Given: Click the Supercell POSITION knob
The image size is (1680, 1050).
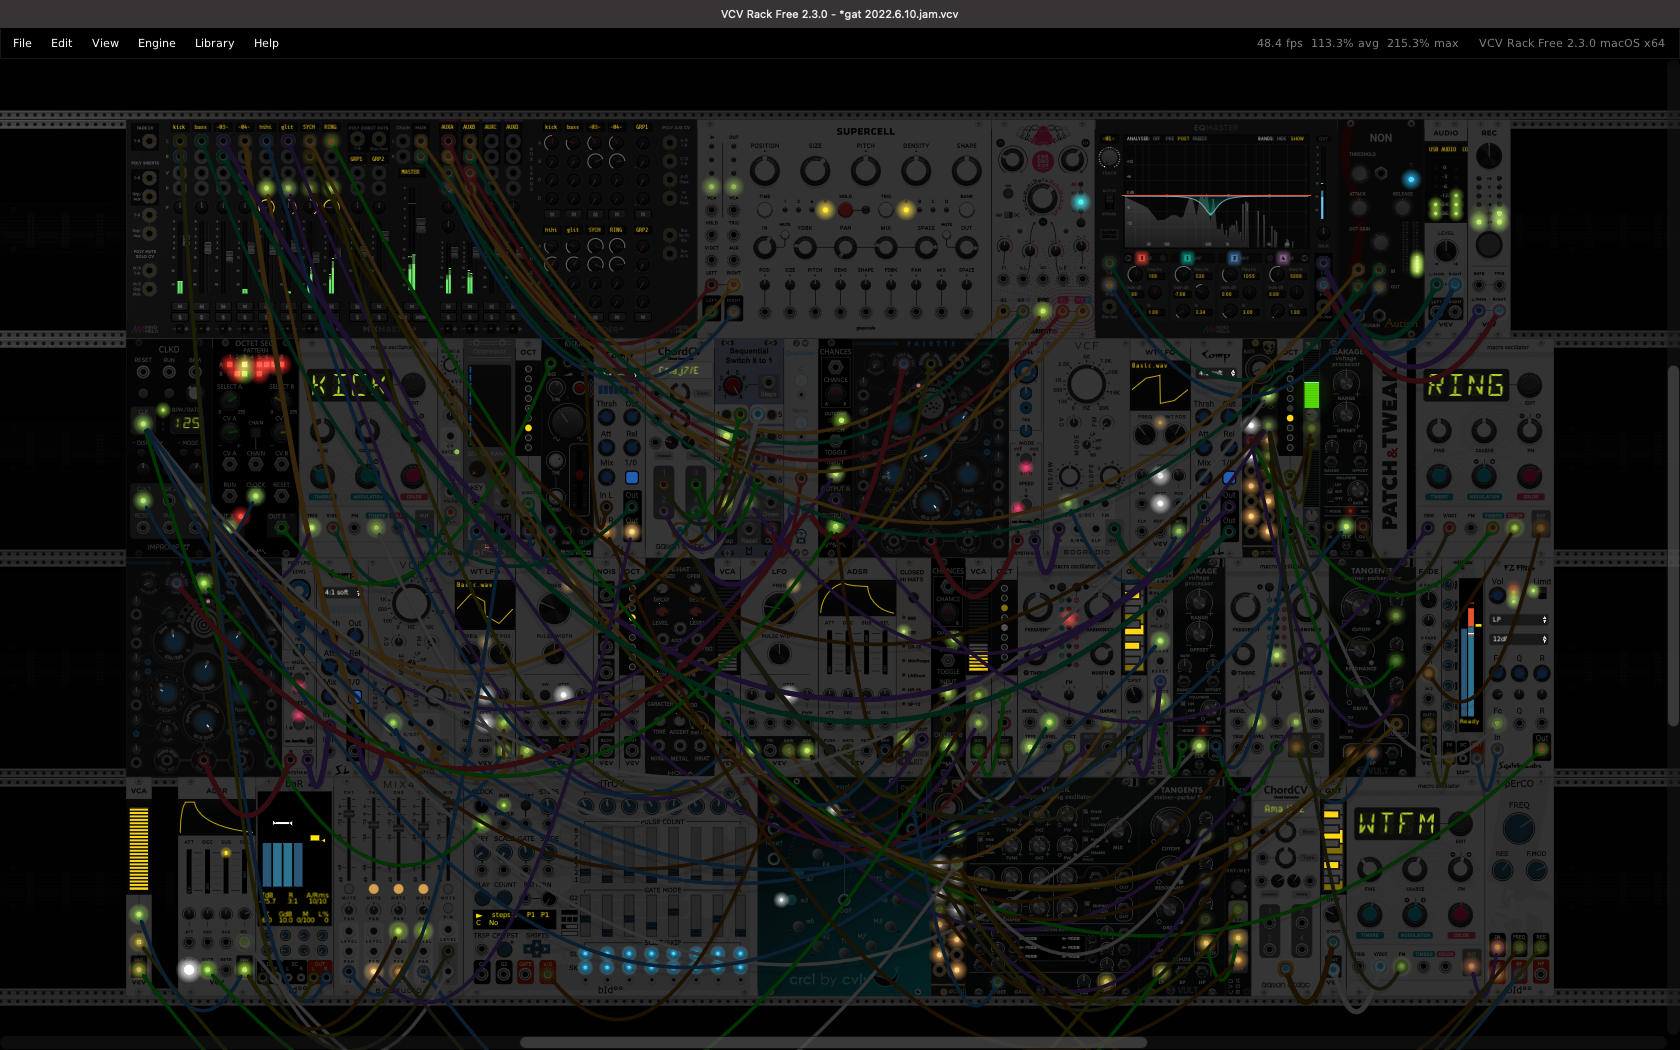Looking at the screenshot, I should [765, 170].
